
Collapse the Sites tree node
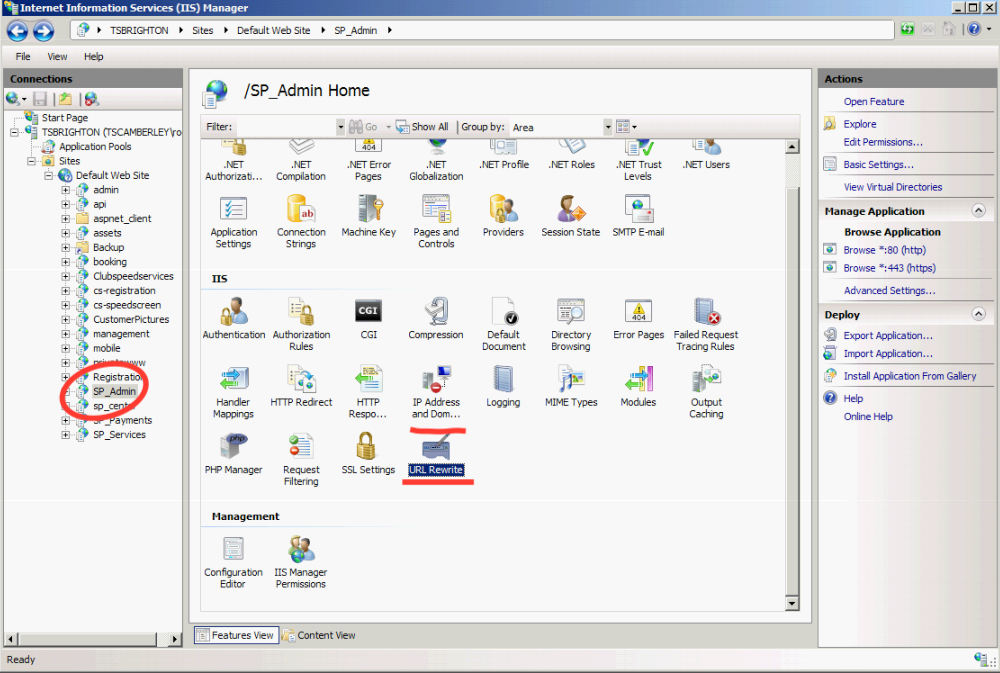click(31, 161)
